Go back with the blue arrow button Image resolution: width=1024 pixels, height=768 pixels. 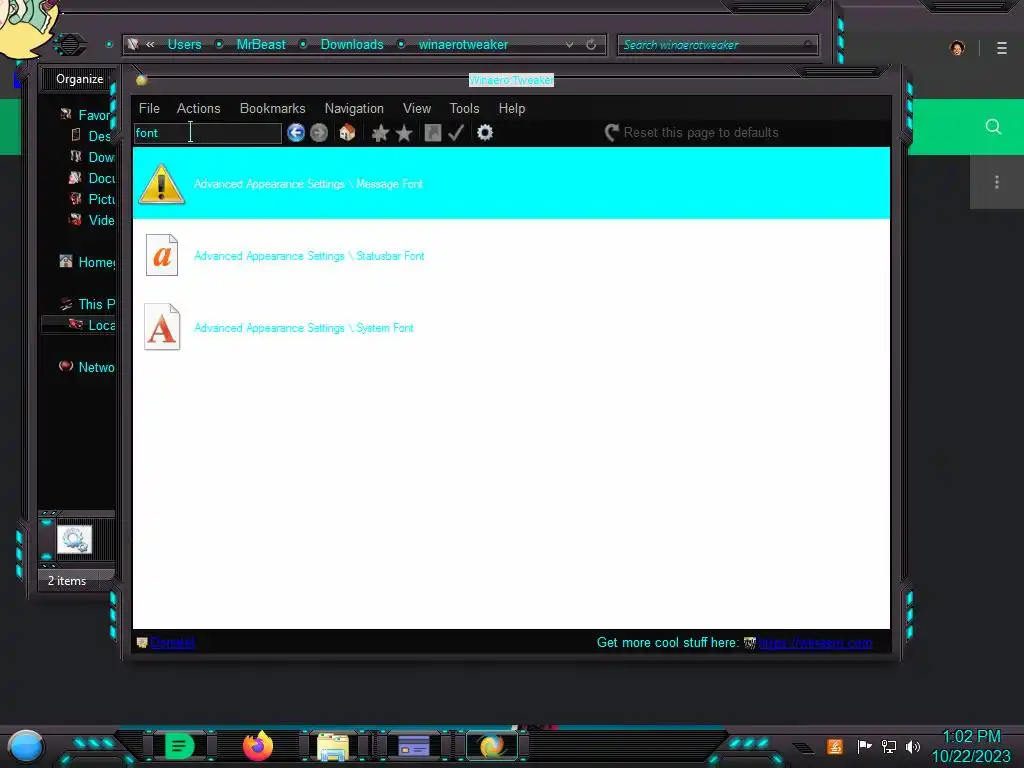[x=296, y=133]
